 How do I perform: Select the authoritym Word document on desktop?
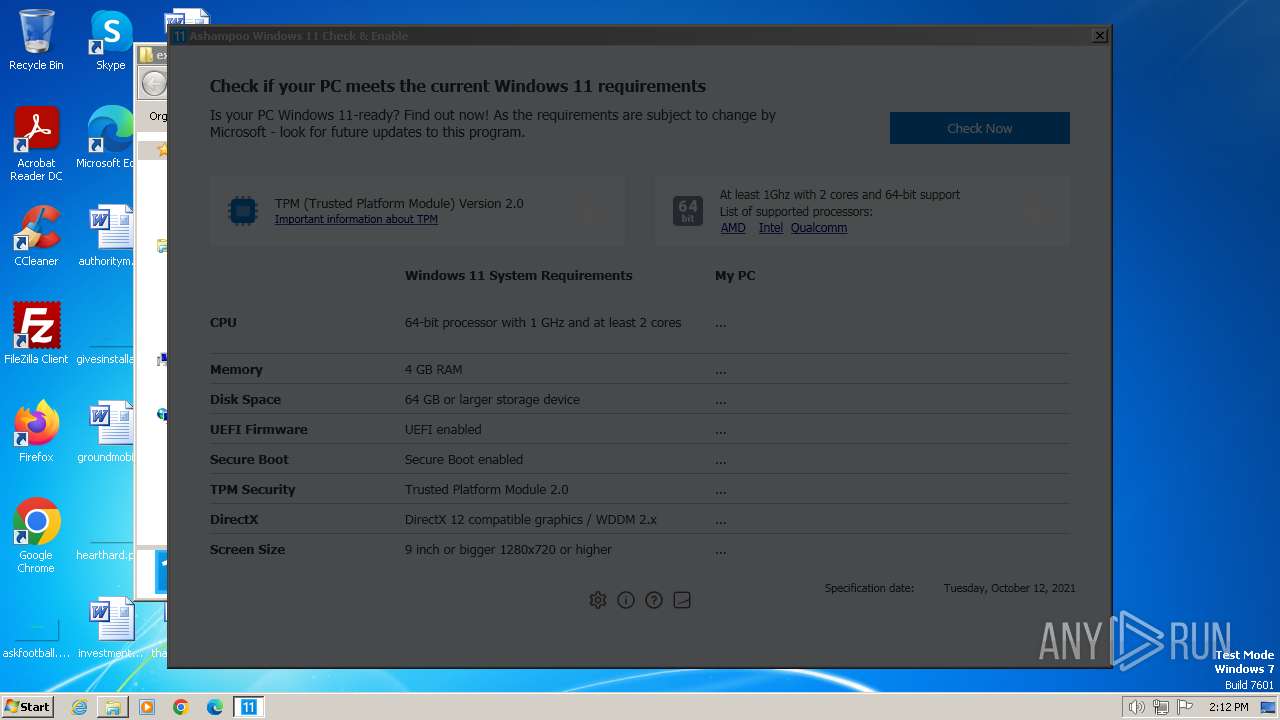click(108, 236)
